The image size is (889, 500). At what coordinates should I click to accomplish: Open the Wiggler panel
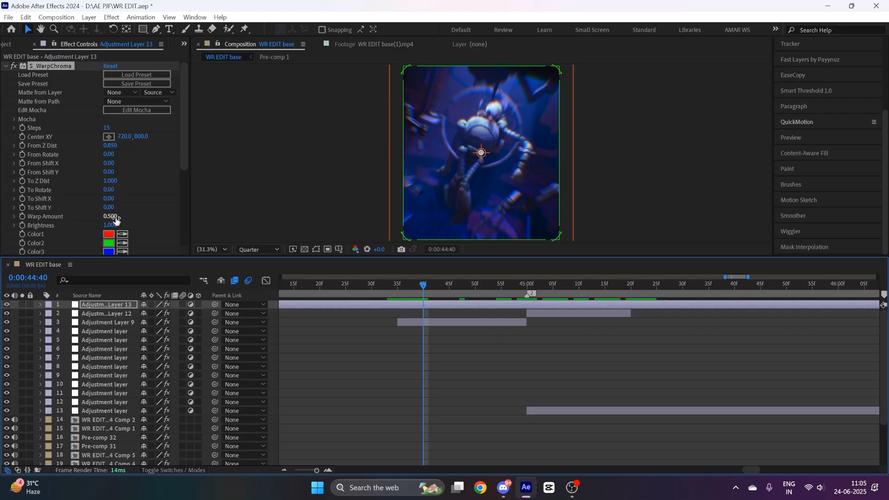(790, 231)
